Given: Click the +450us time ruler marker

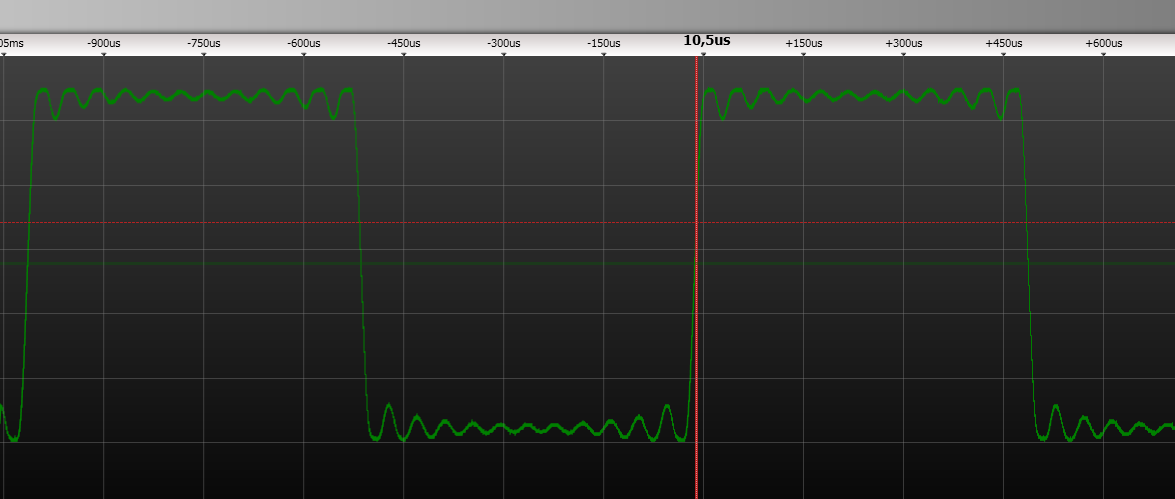Looking at the screenshot, I should coord(1003,43).
